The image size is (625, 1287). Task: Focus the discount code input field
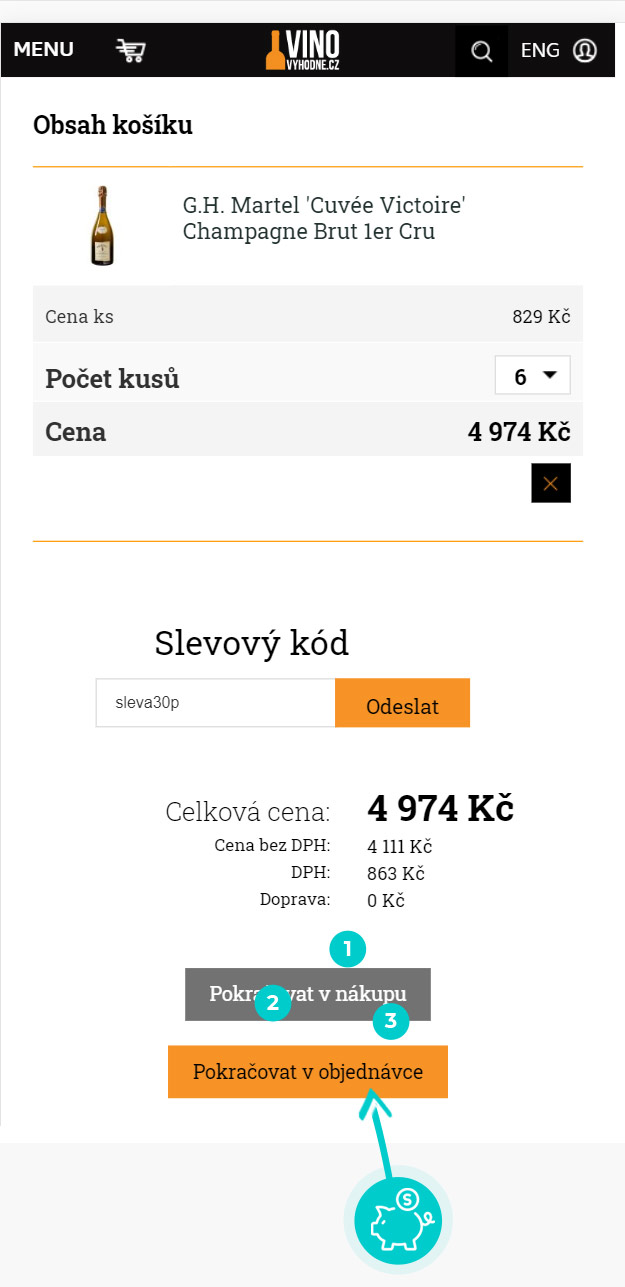(215, 703)
